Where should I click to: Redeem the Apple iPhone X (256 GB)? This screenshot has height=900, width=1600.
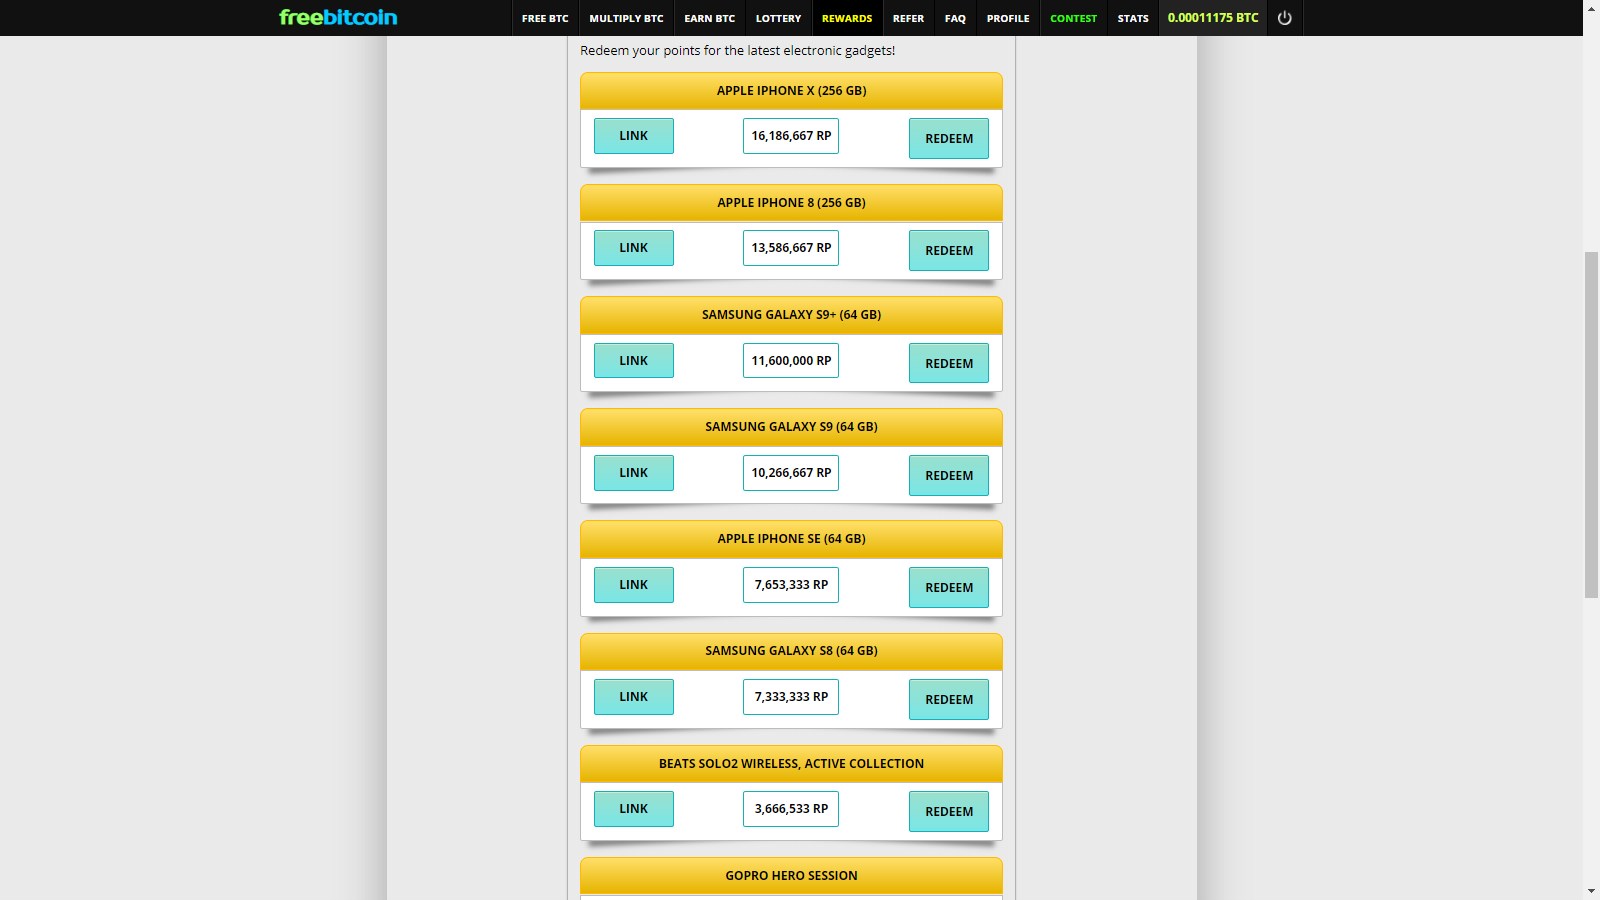[949, 138]
